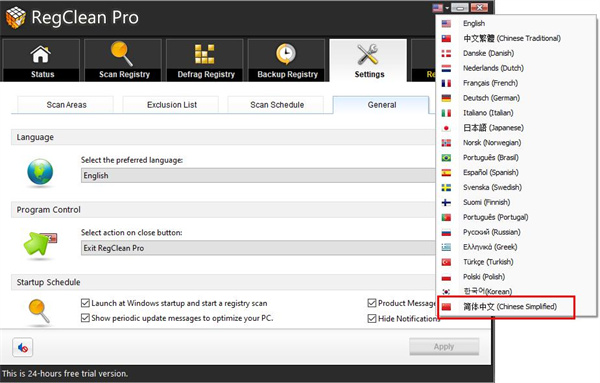The width and height of the screenshot is (600, 383).
Task: Close the RegClean Pro window
Action: [x=479, y=8]
